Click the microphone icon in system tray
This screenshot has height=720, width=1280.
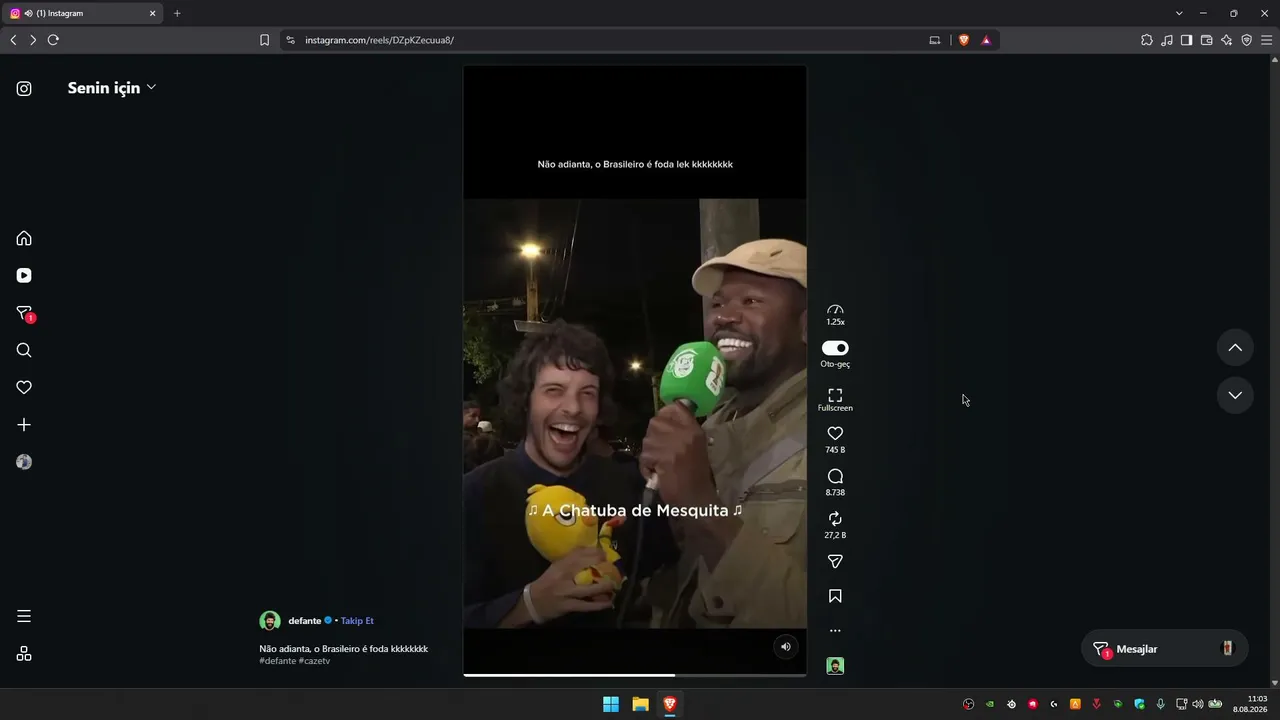(x=1160, y=704)
